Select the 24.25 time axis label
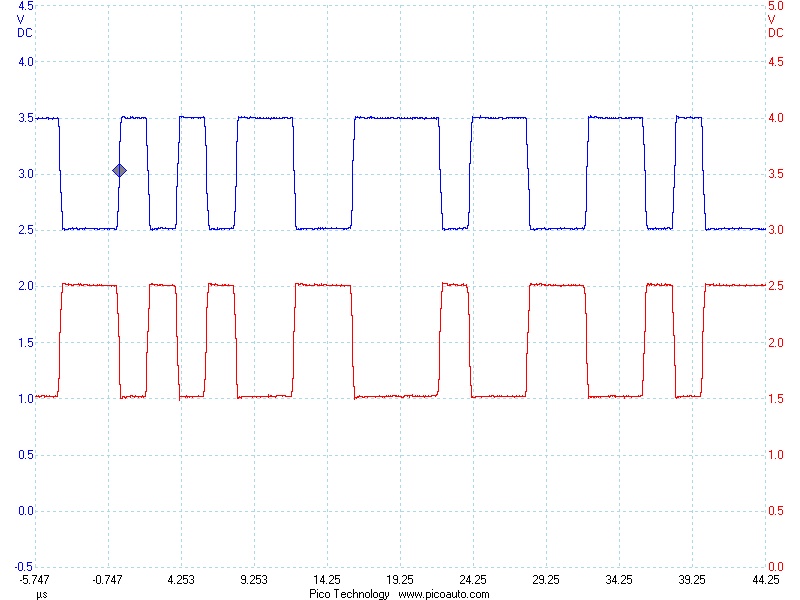 [473, 580]
